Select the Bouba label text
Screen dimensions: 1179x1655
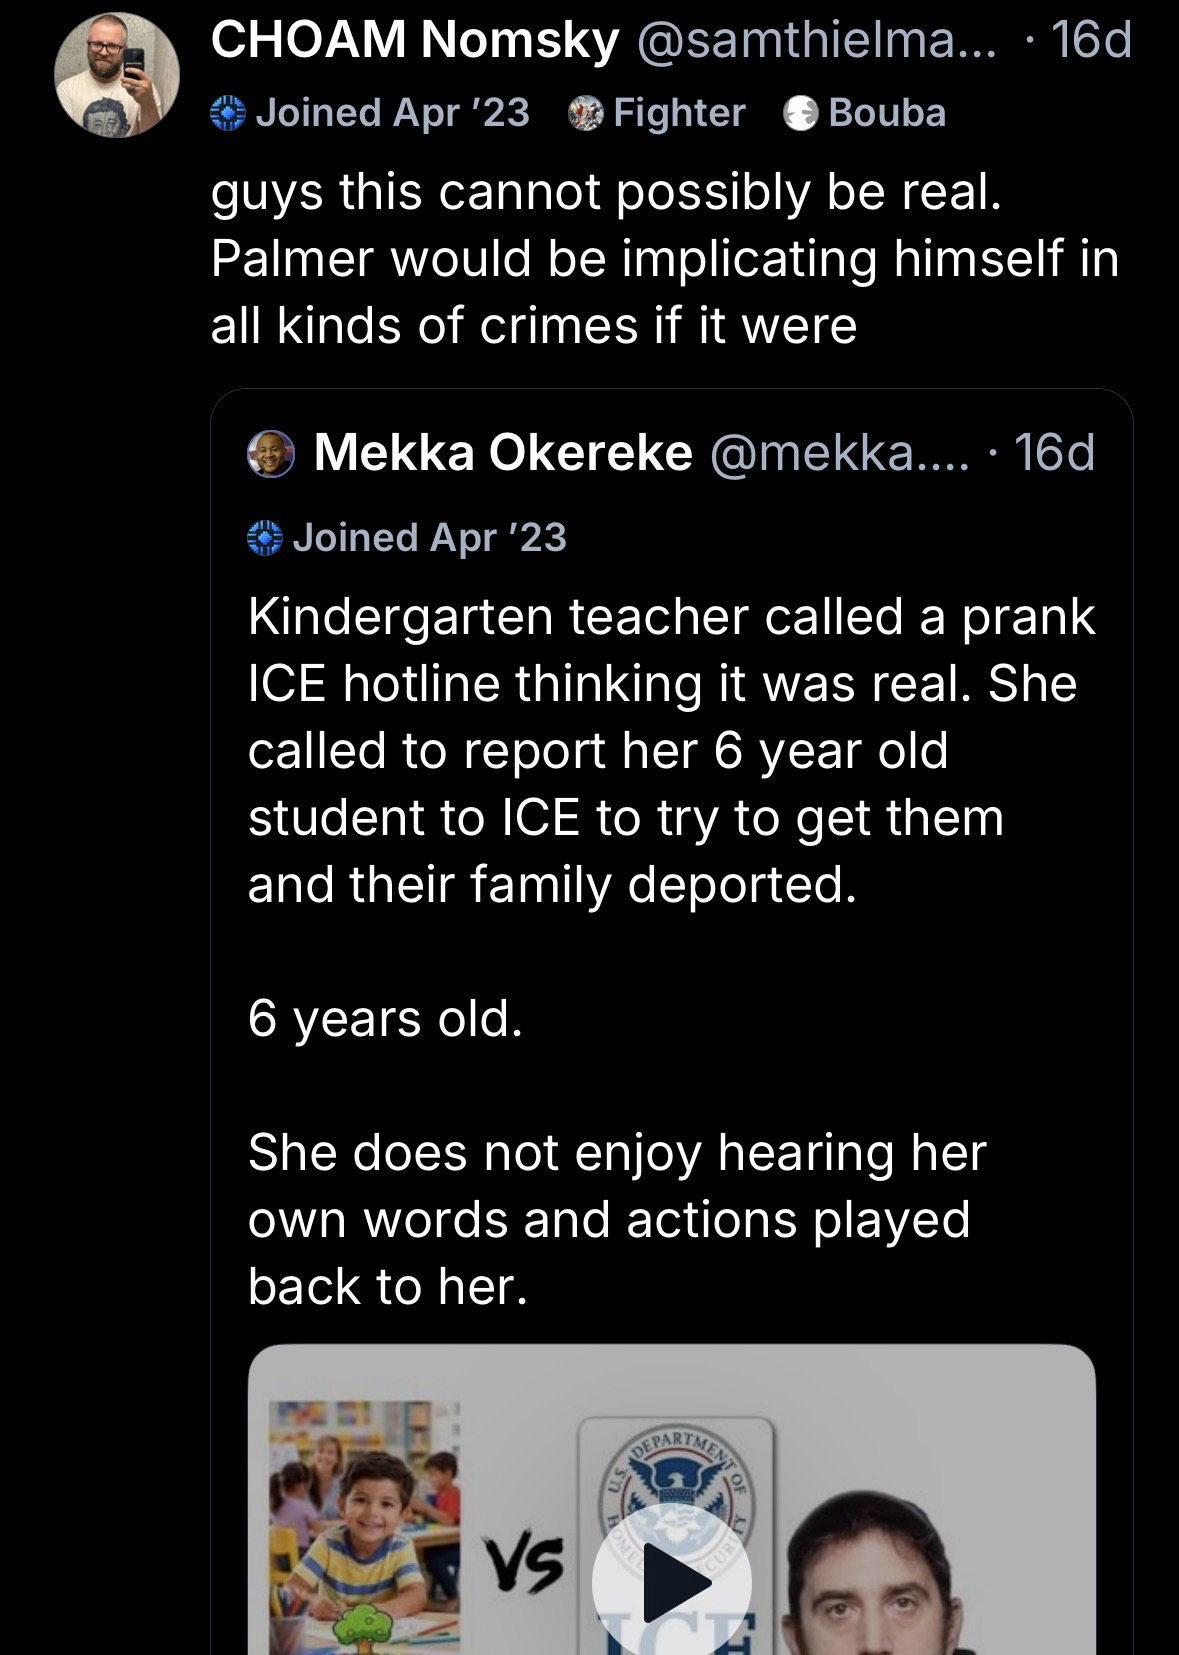click(x=887, y=113)
